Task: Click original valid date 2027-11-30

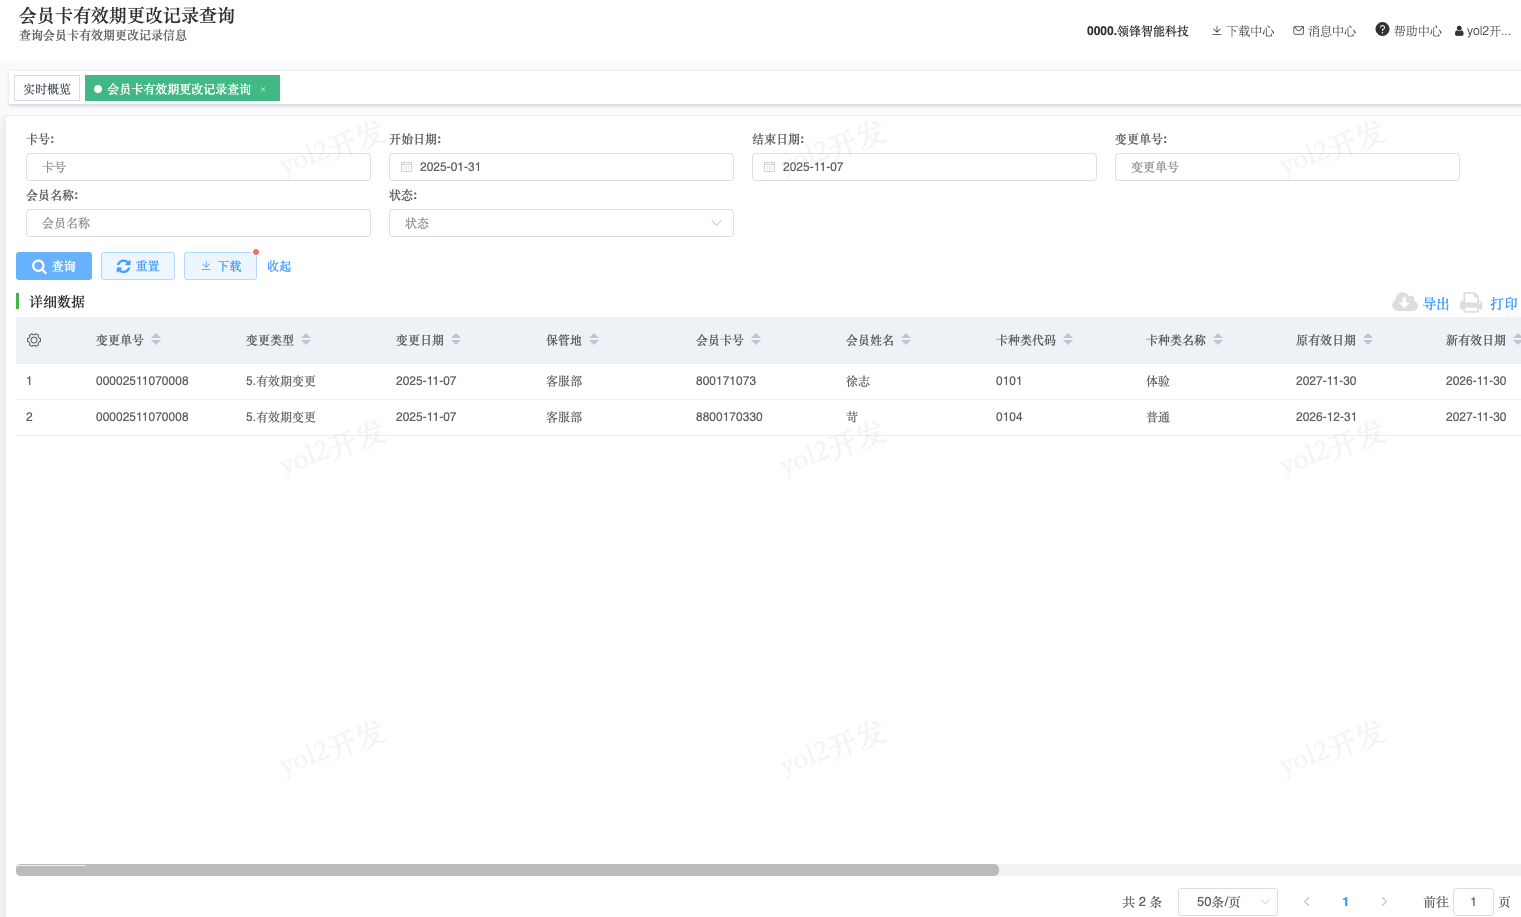Action: pyautogui.click(x=1326, y=381)
